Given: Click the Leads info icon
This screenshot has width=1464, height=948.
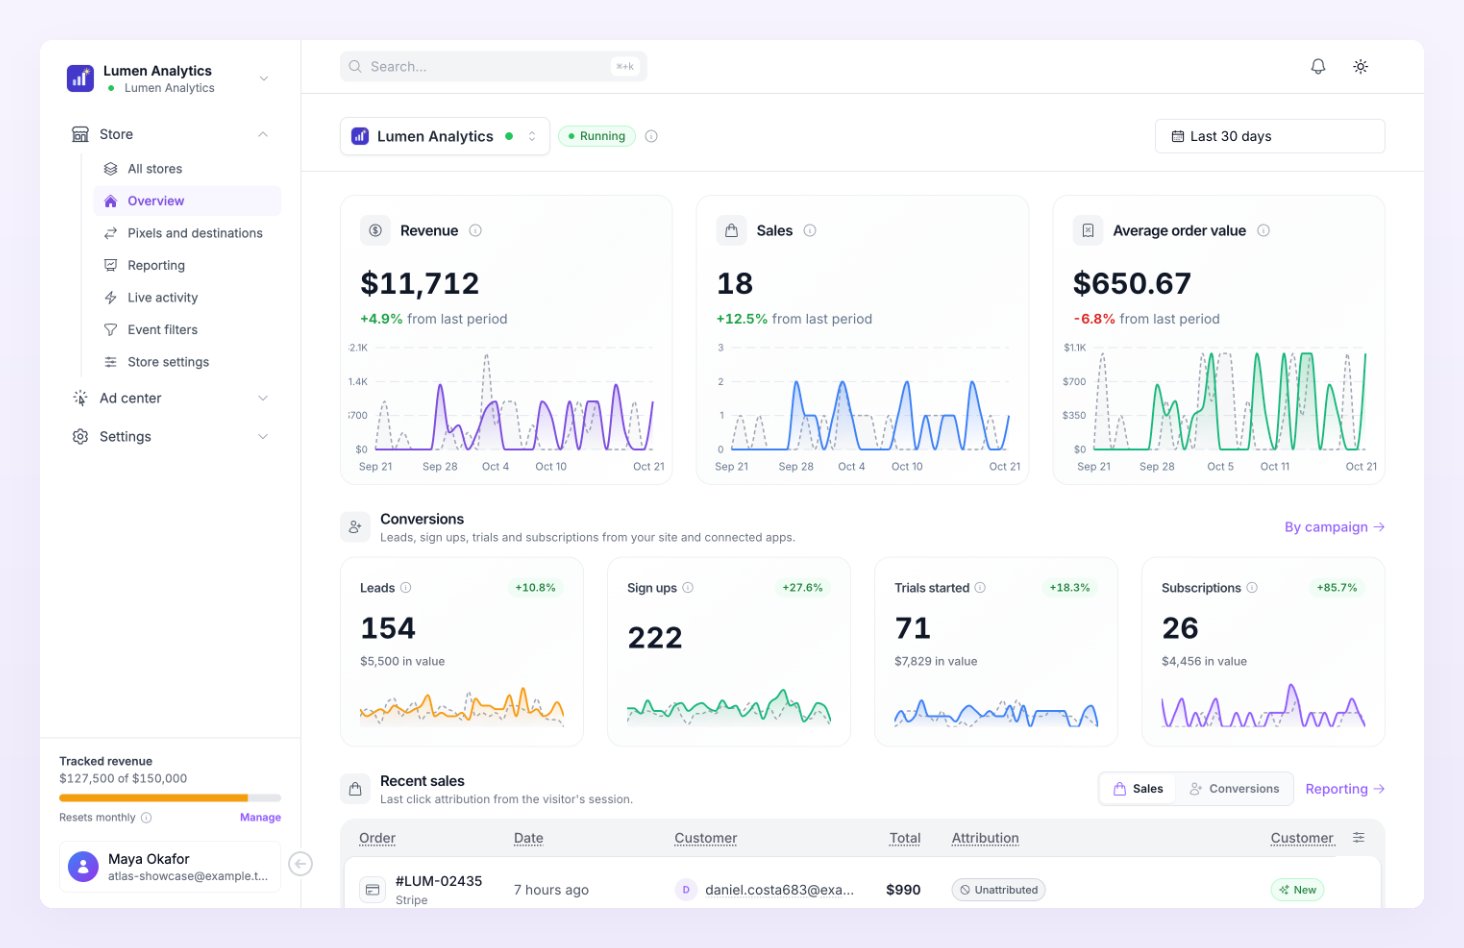Looking at the screenshot, I should coord(406,588).
